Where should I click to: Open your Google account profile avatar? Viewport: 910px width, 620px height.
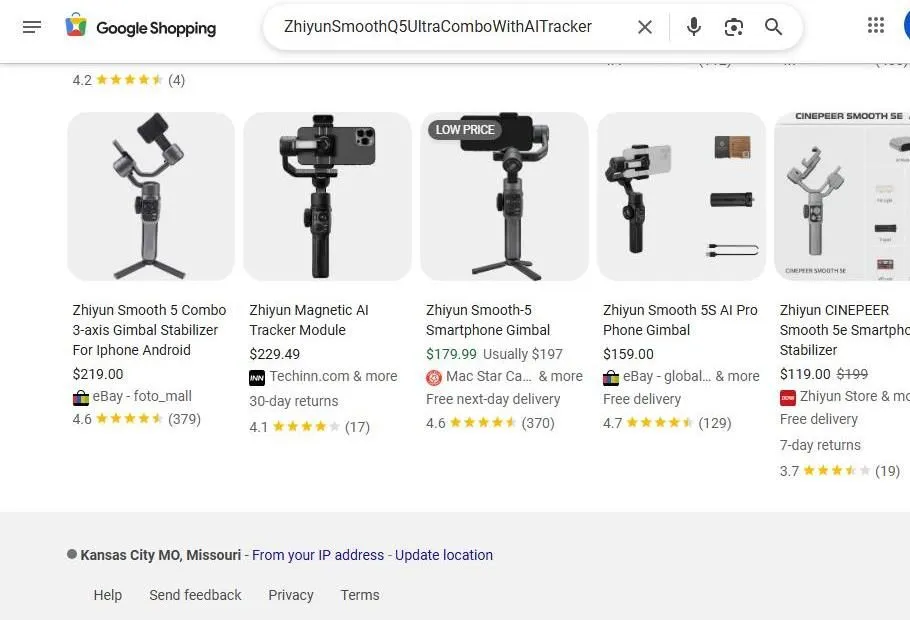(906, 27)
